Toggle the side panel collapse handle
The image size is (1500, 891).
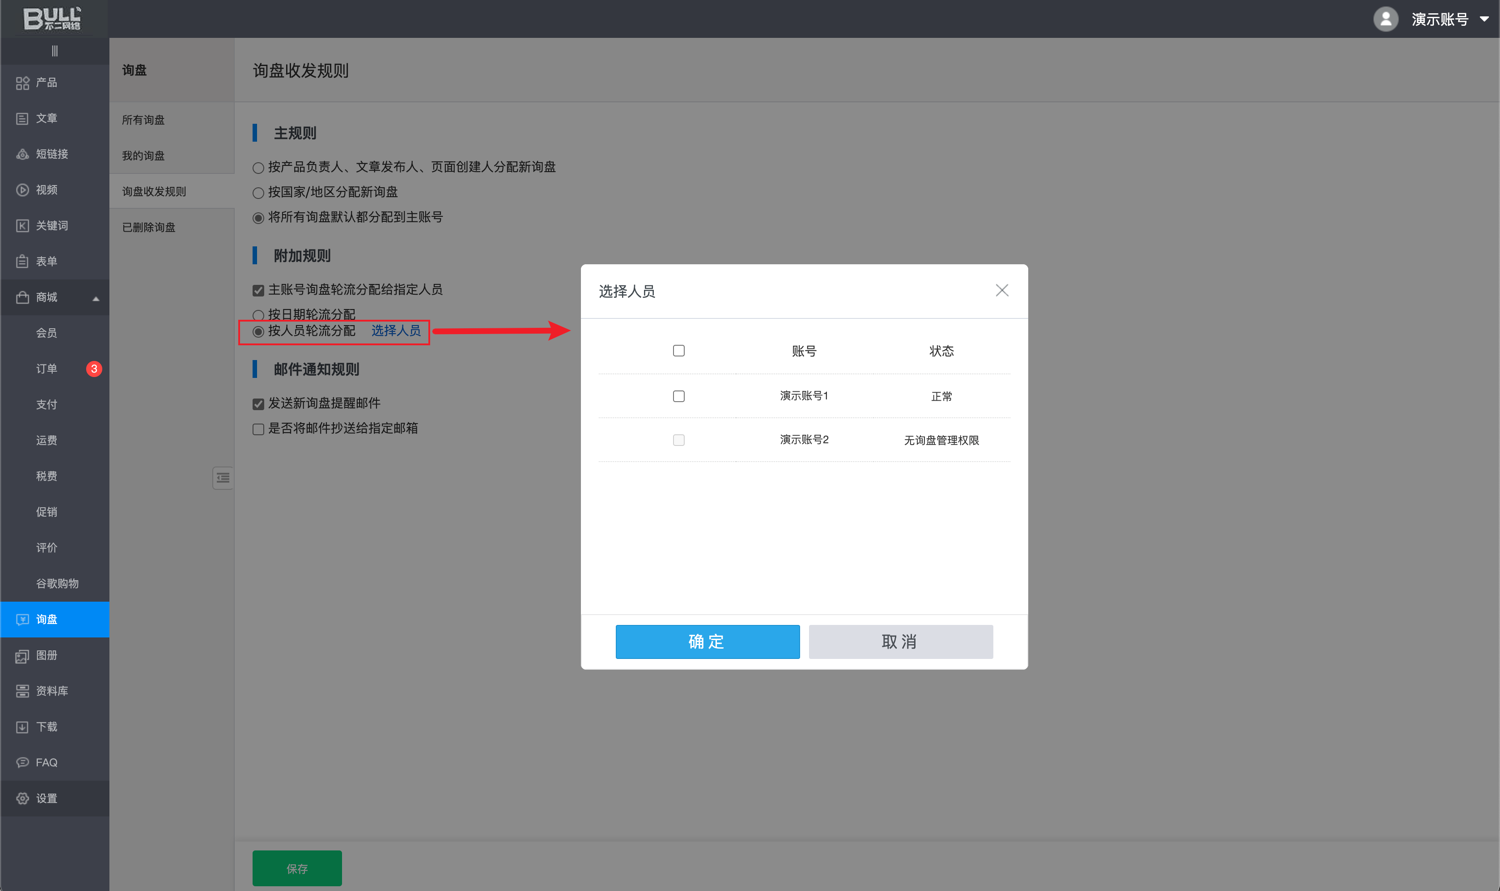(x=223, y=478)
